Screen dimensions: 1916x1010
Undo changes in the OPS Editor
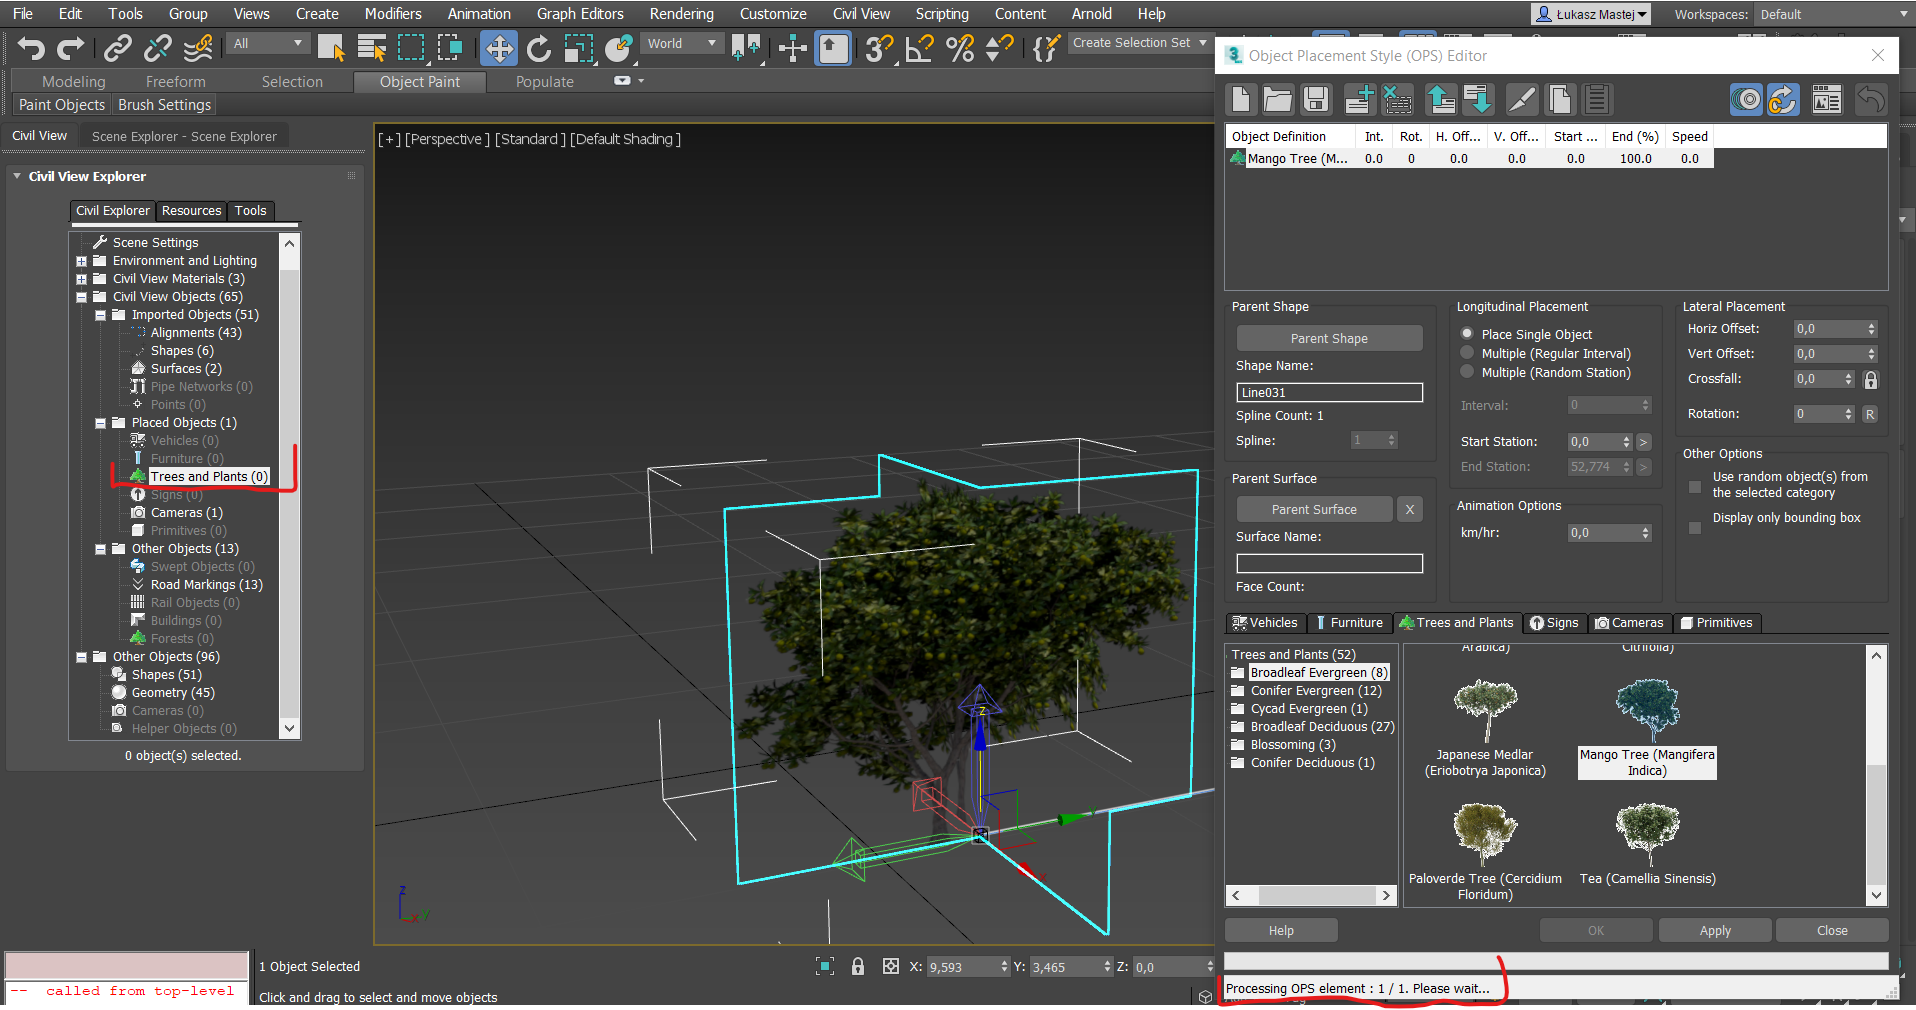tap(1869, 99)
